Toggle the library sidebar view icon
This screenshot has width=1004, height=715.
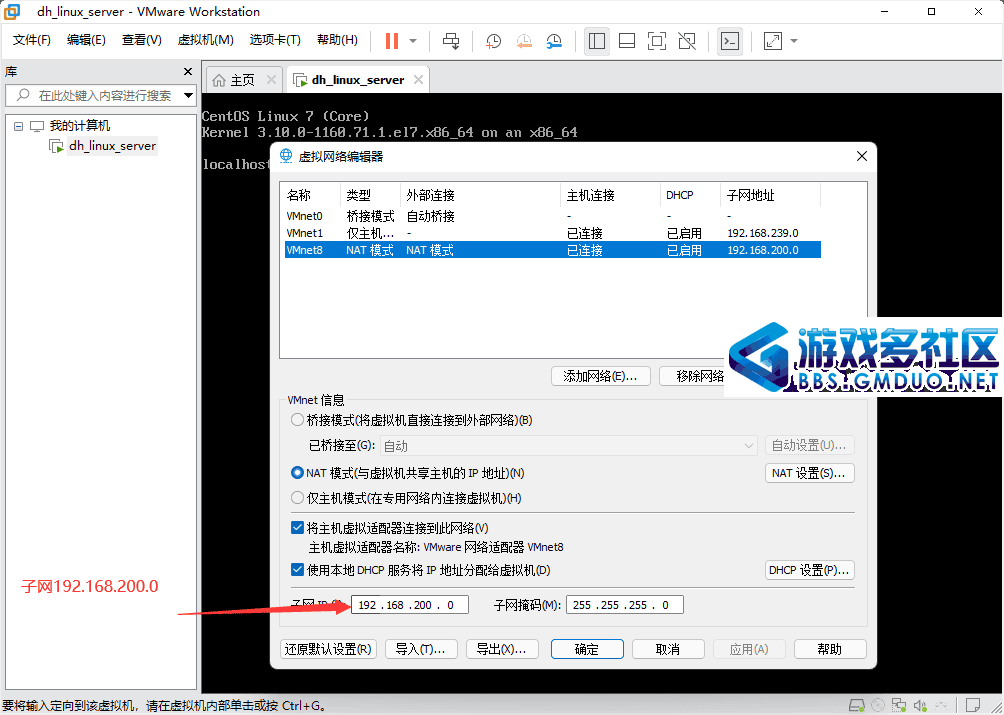[597, 41]
